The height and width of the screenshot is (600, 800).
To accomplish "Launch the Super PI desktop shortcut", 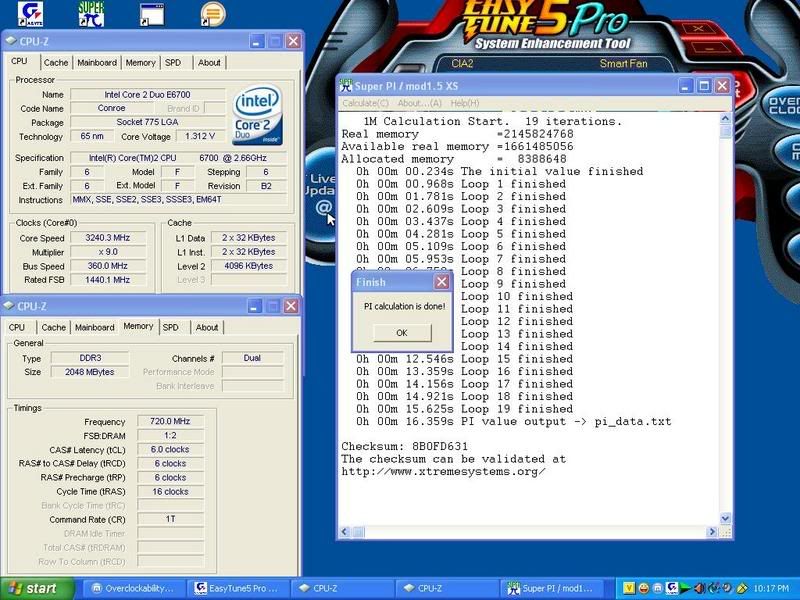I will click(x=91, y=14).
